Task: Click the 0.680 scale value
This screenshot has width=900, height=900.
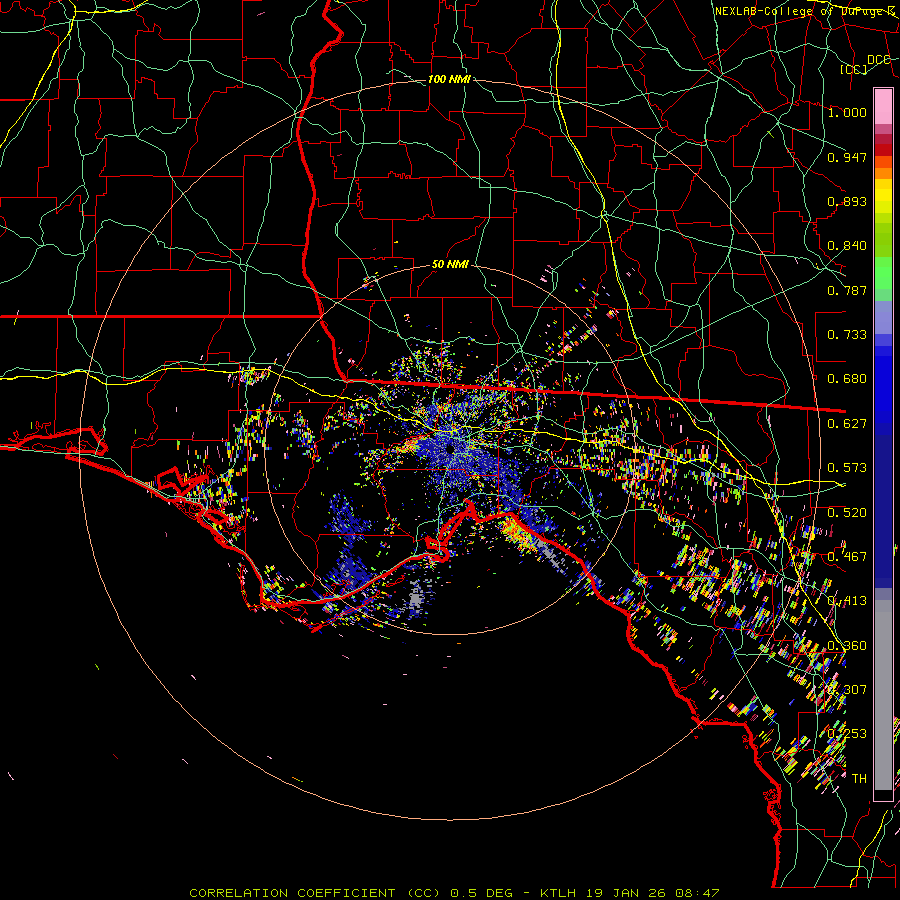Action: click(x=847, y=379)
